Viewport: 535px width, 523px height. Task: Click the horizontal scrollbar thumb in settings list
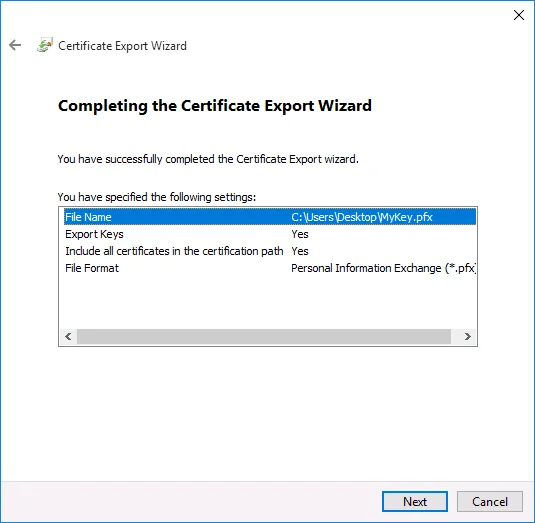pos(264,336)
